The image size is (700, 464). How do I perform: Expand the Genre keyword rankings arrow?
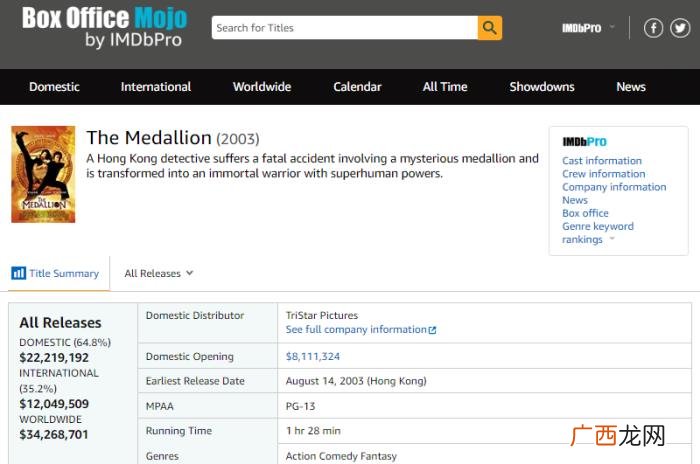612,238
